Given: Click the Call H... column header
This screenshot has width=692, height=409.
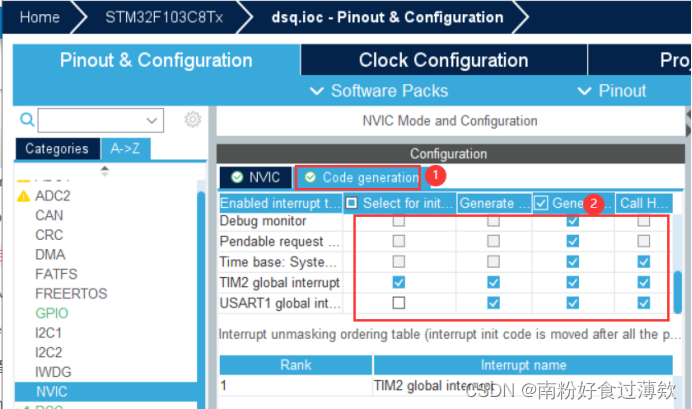Looking at the screenshot, I should (644, 203).
